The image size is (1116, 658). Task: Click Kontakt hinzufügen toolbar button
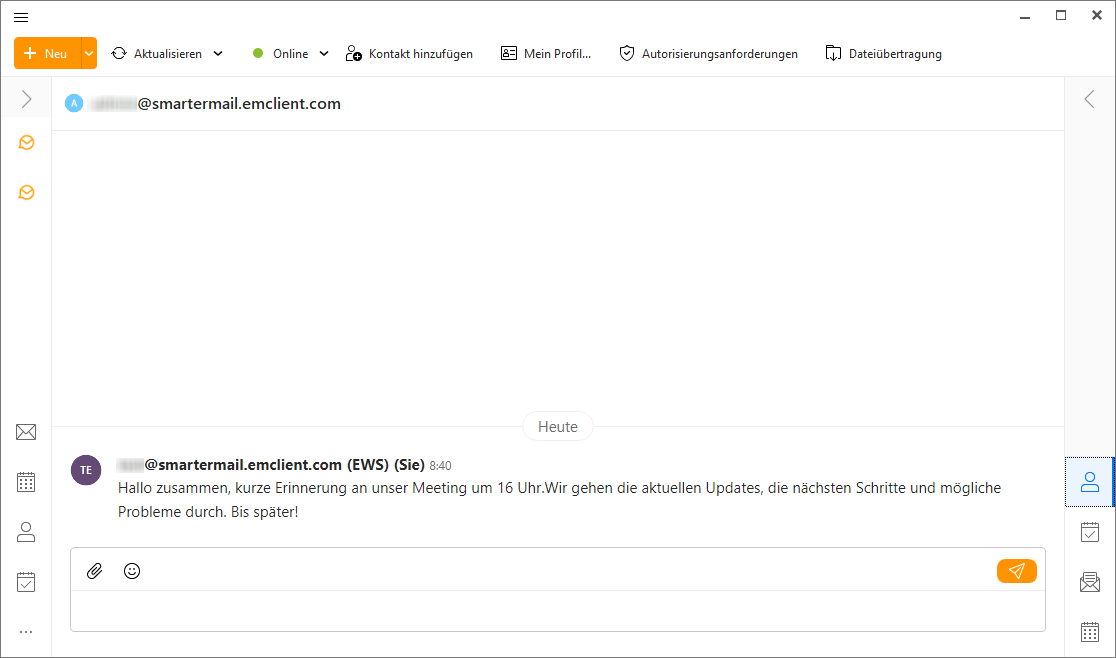409,54
